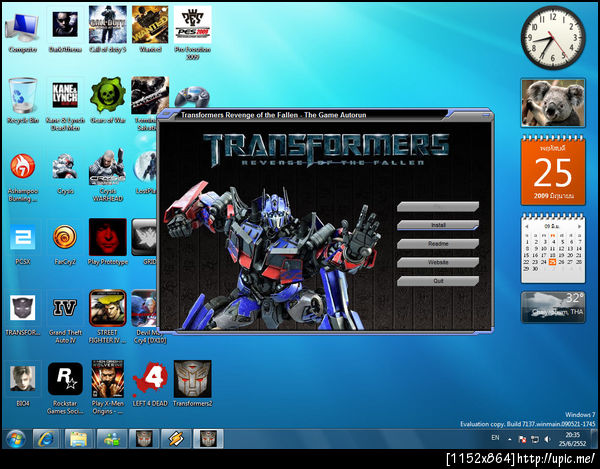Viewport: 600px width, 469px height.
Task: Launch Internet Explorer from taskbar
Action: click(x=46, y=439)
